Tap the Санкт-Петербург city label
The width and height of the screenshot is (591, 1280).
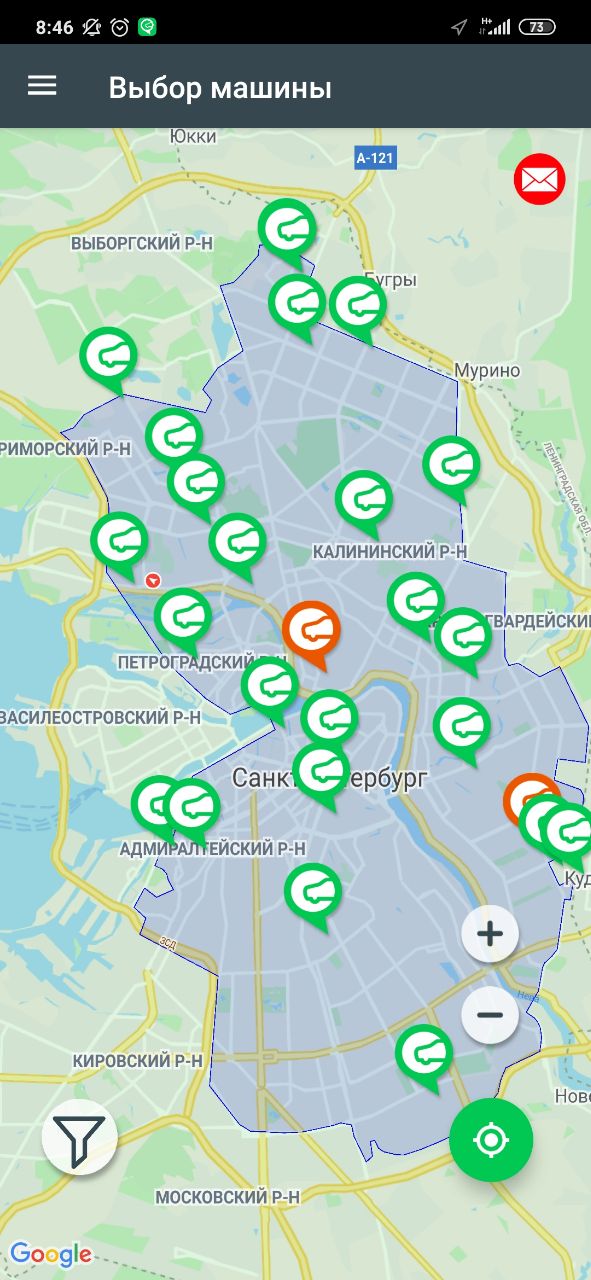point(329,778)
